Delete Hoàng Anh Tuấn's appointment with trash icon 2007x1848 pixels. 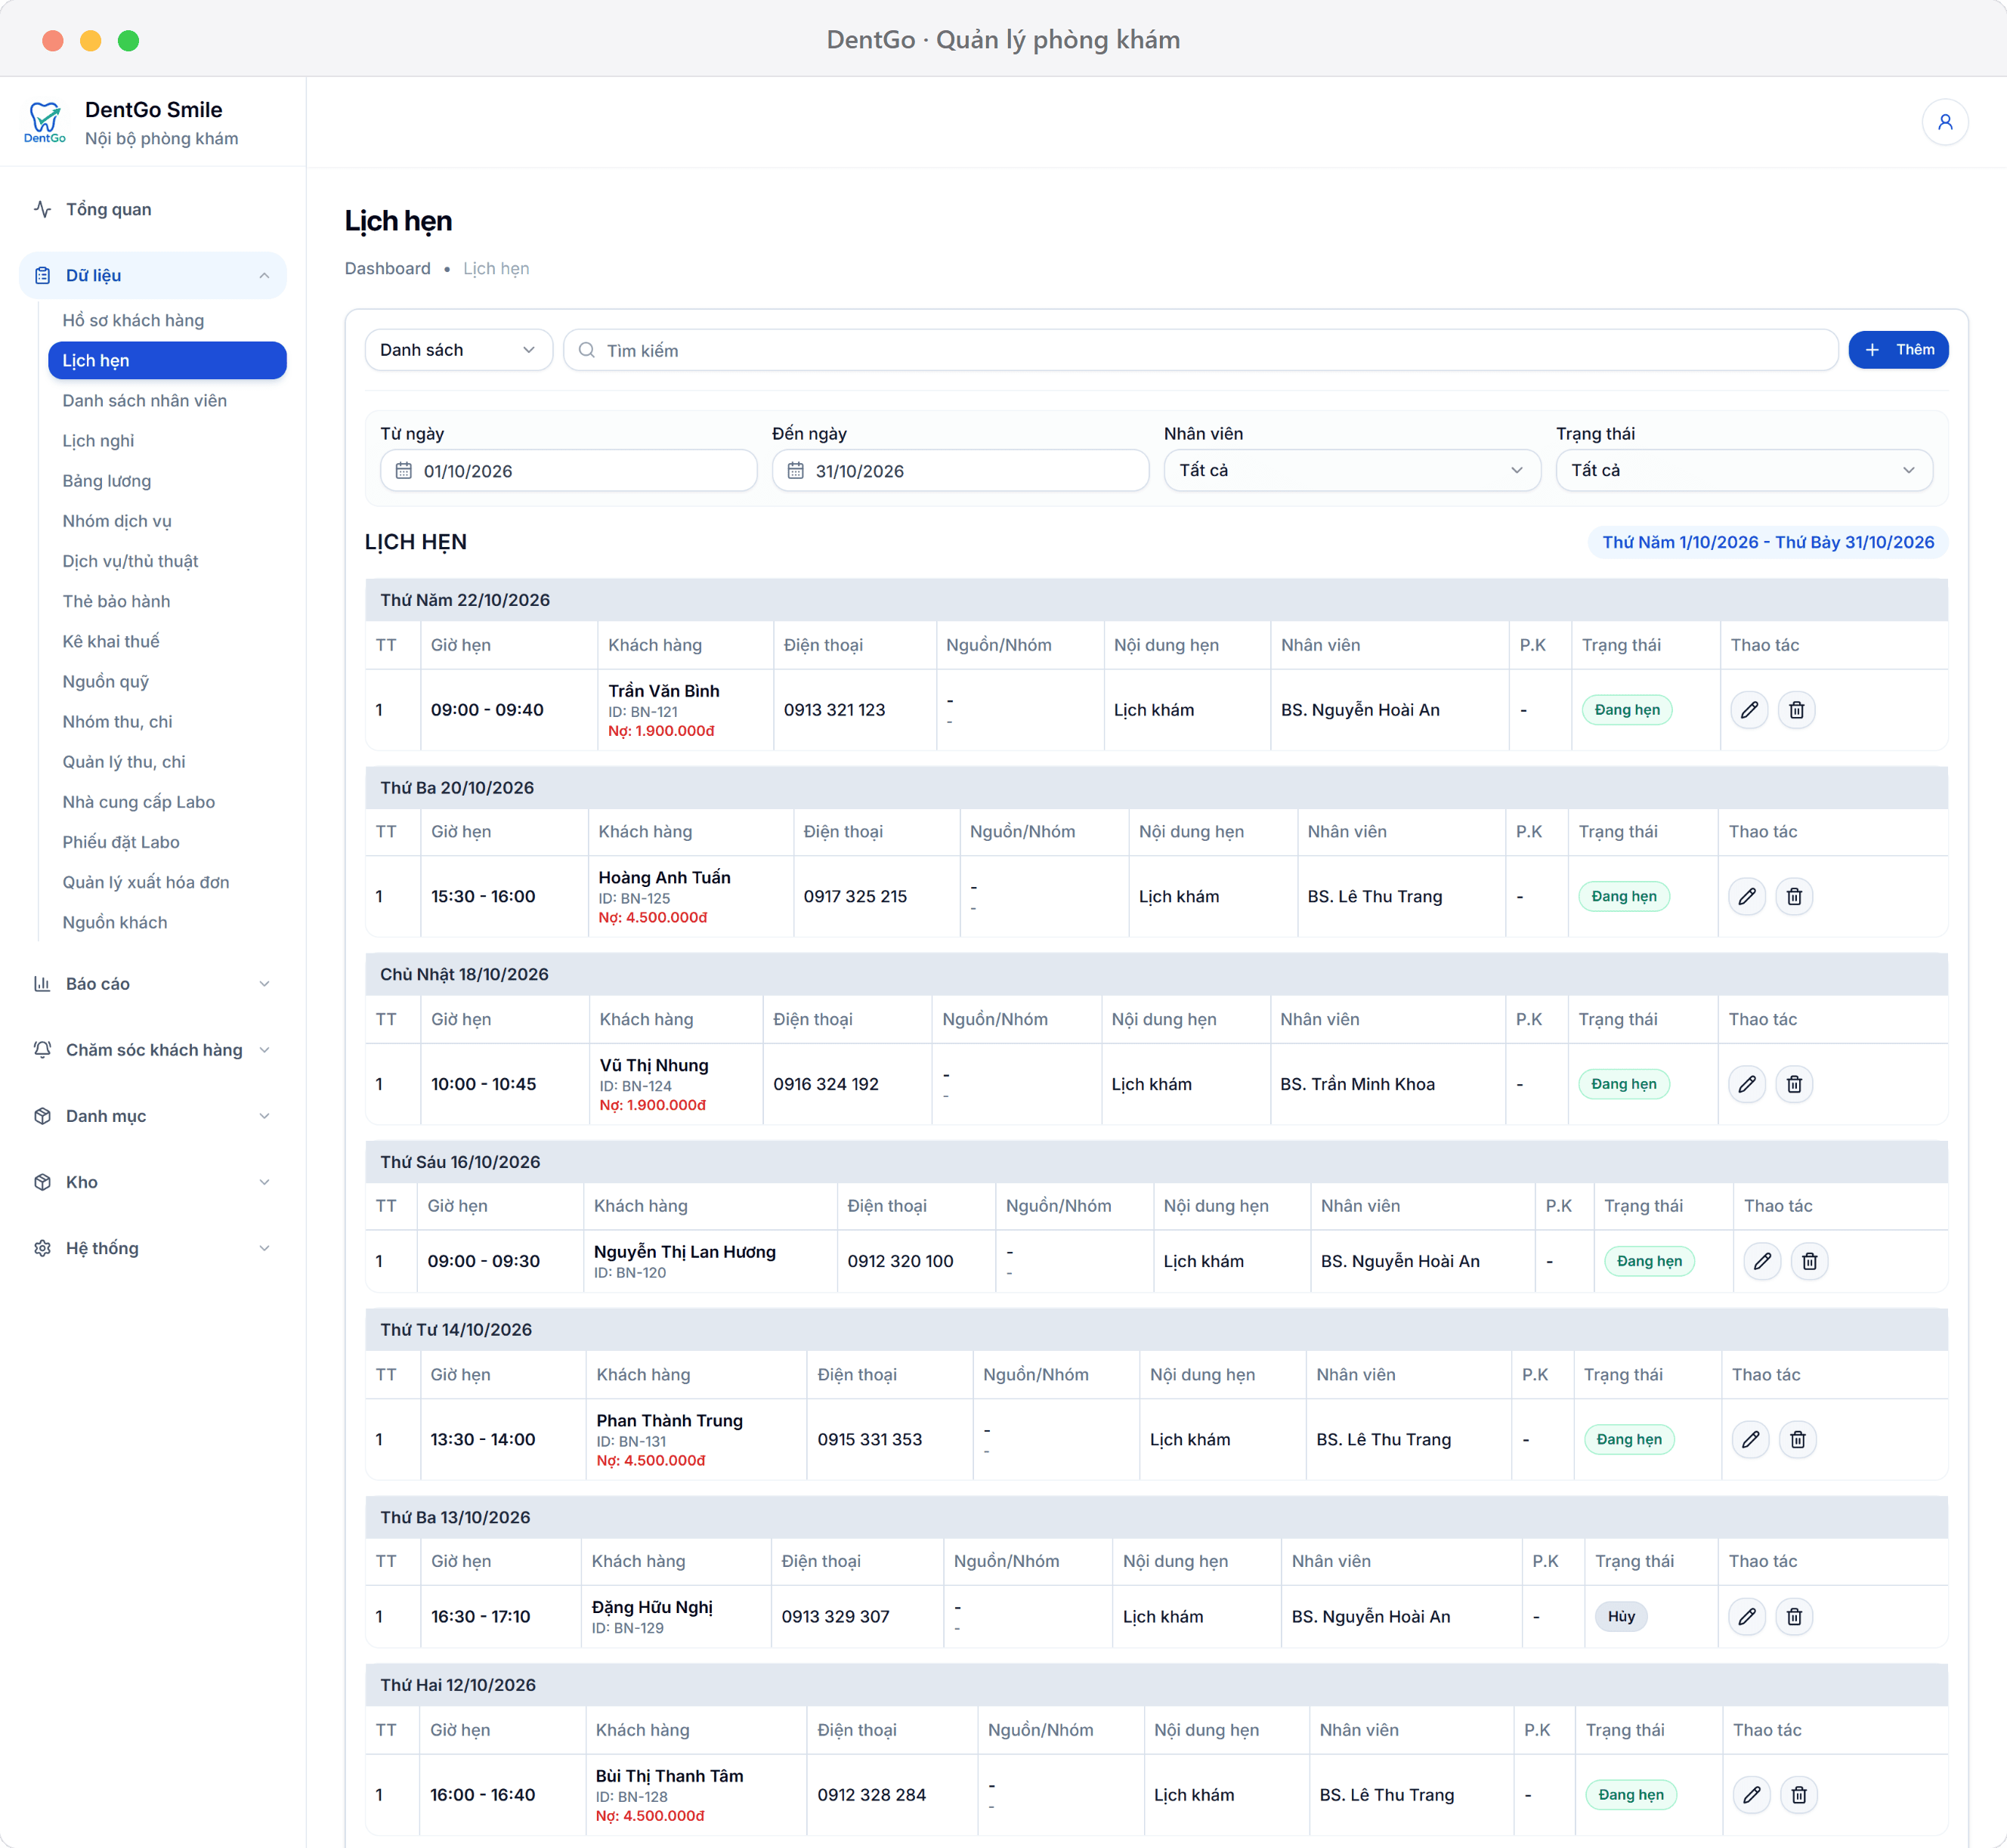[1794, 897]
